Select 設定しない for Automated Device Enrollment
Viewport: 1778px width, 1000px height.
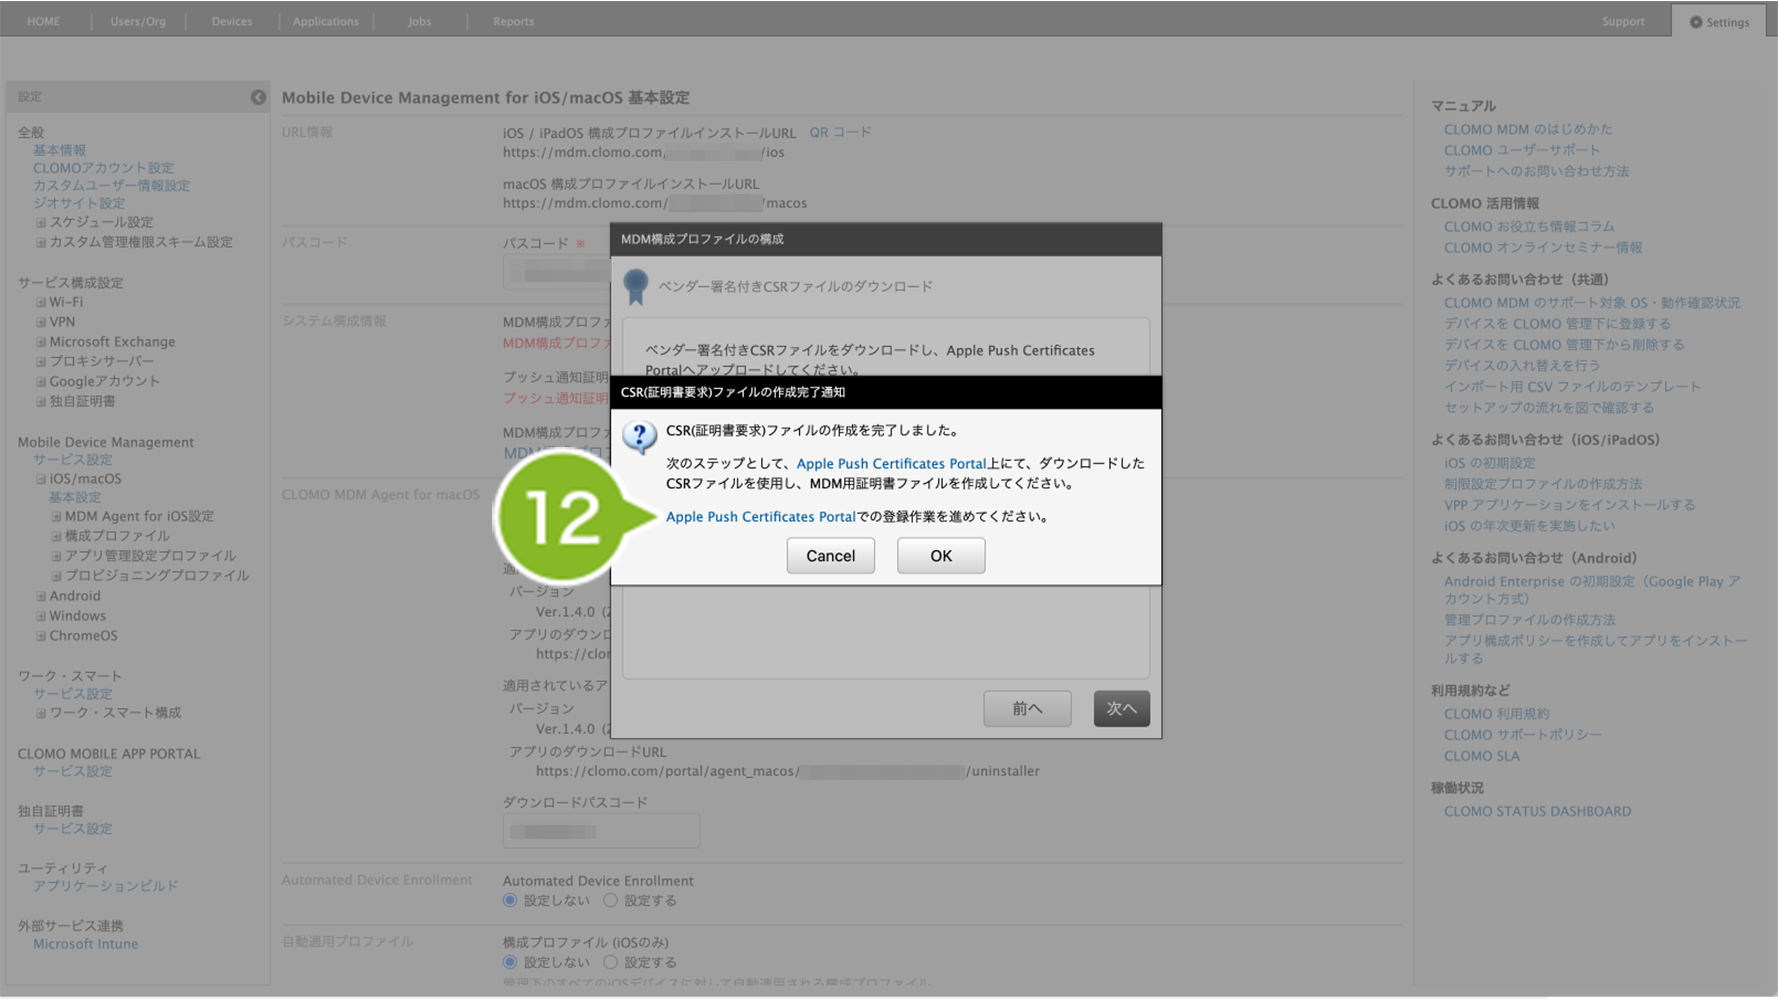[x=510, y=901]
